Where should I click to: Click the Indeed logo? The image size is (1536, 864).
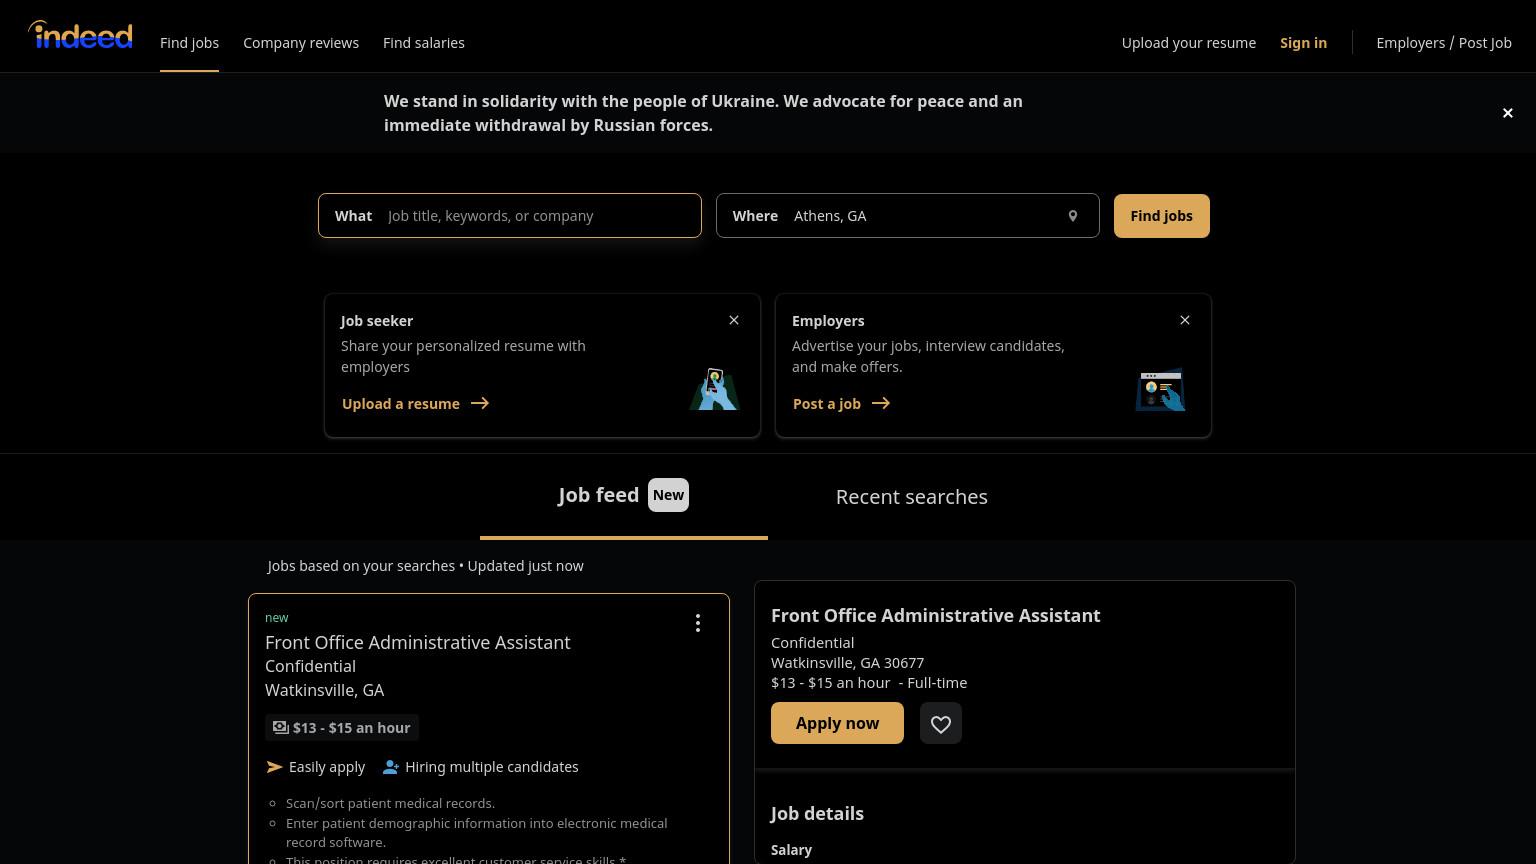click(80, 35)
